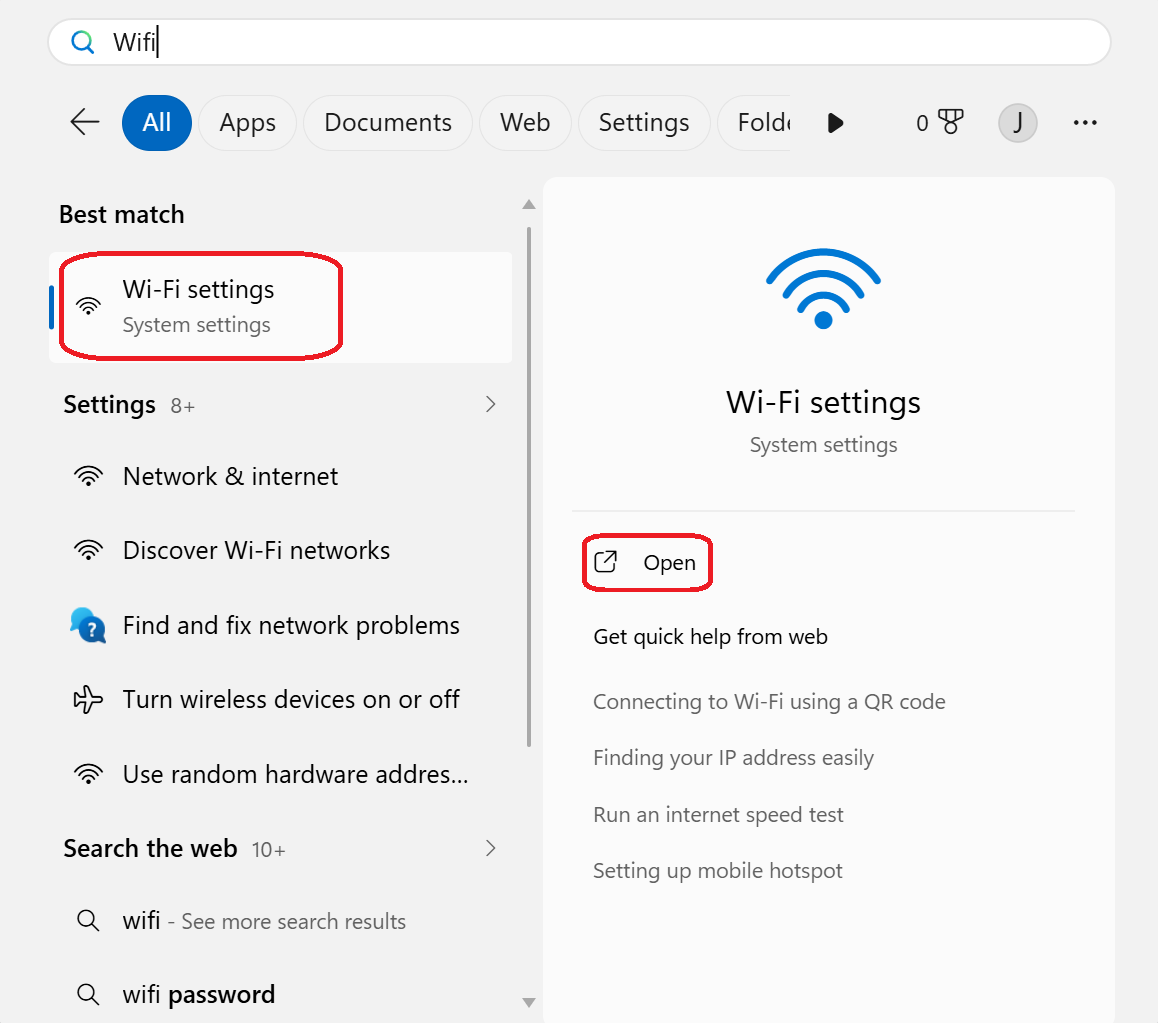The height and width of the screenshot is (1023, 1158).
Task: Click the scroll filters right arrow
Action: click(x=835, y=123)
